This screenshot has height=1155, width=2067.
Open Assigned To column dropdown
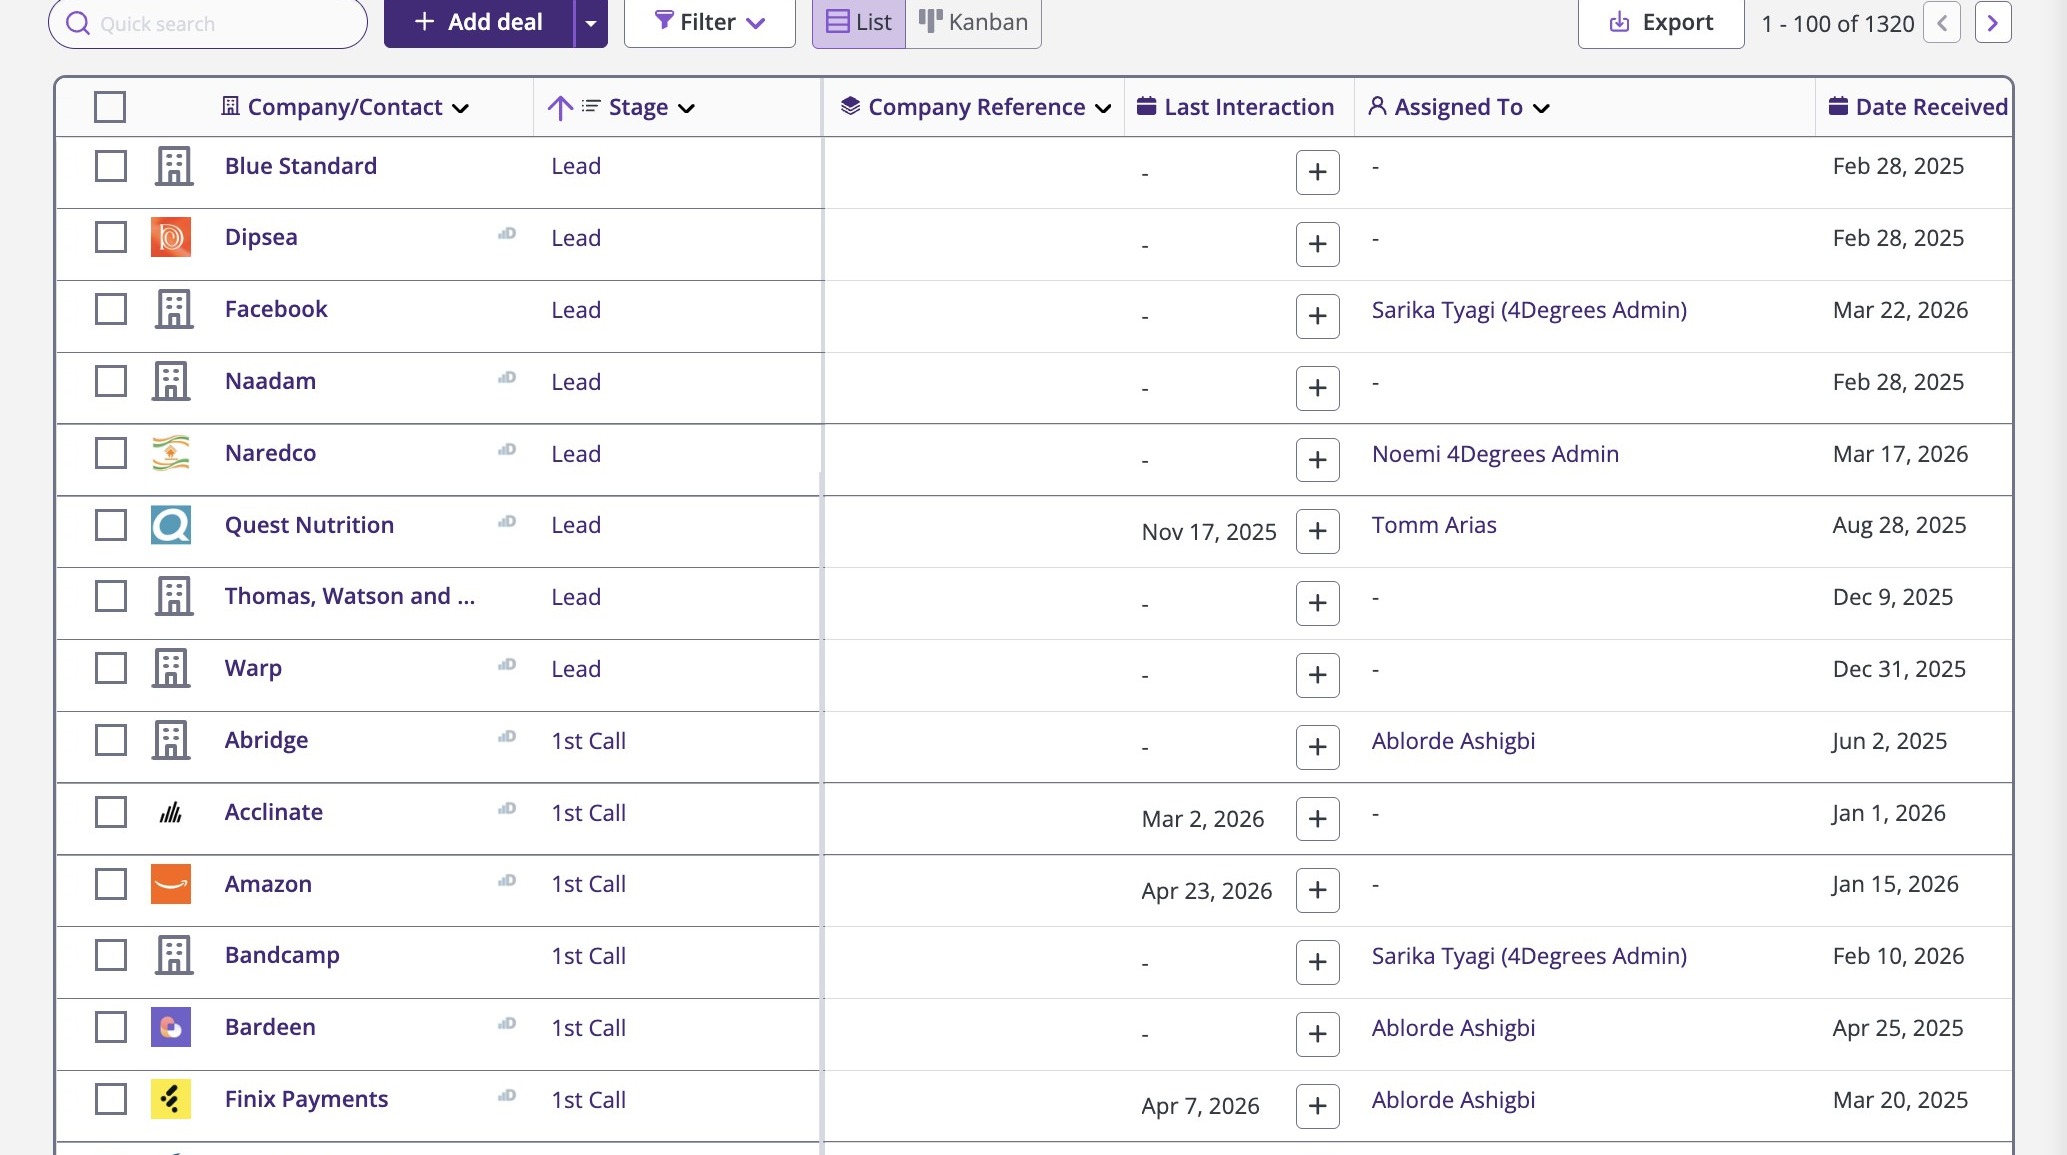click(x=1541, y=108)
